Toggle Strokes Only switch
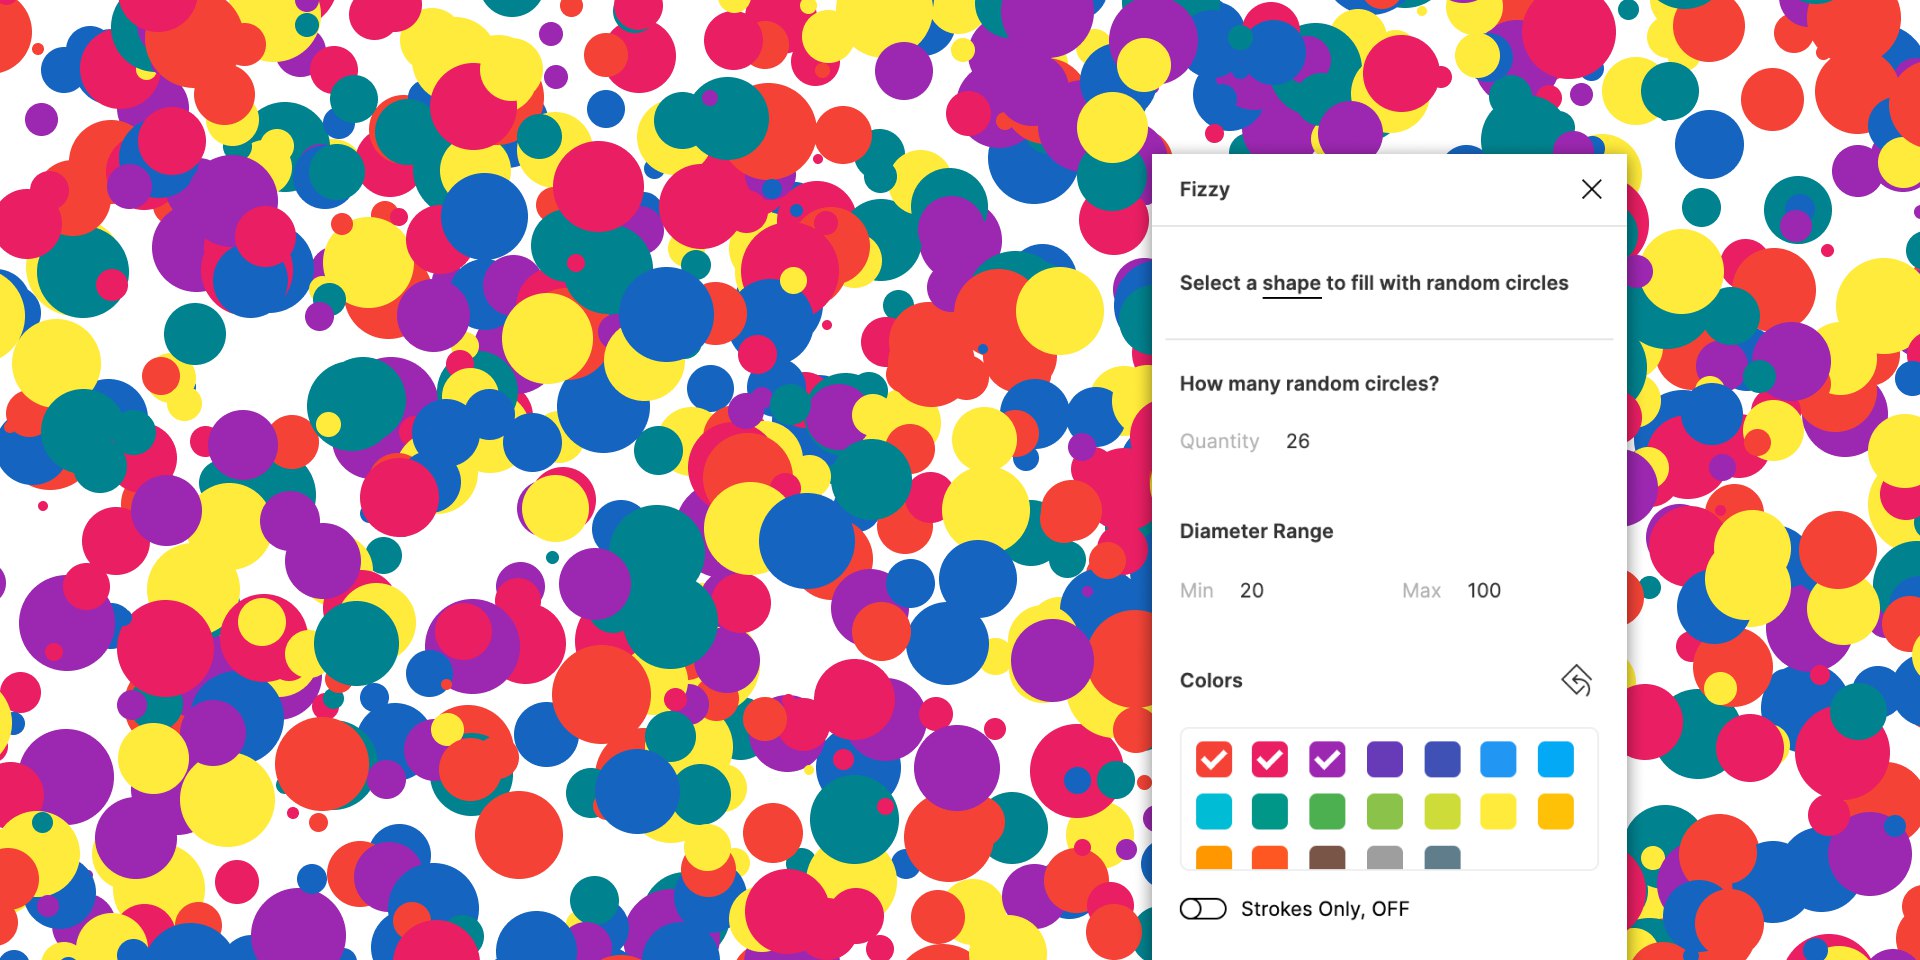The height and width of the screenshot is (960, 1920). click(1203, 909)
